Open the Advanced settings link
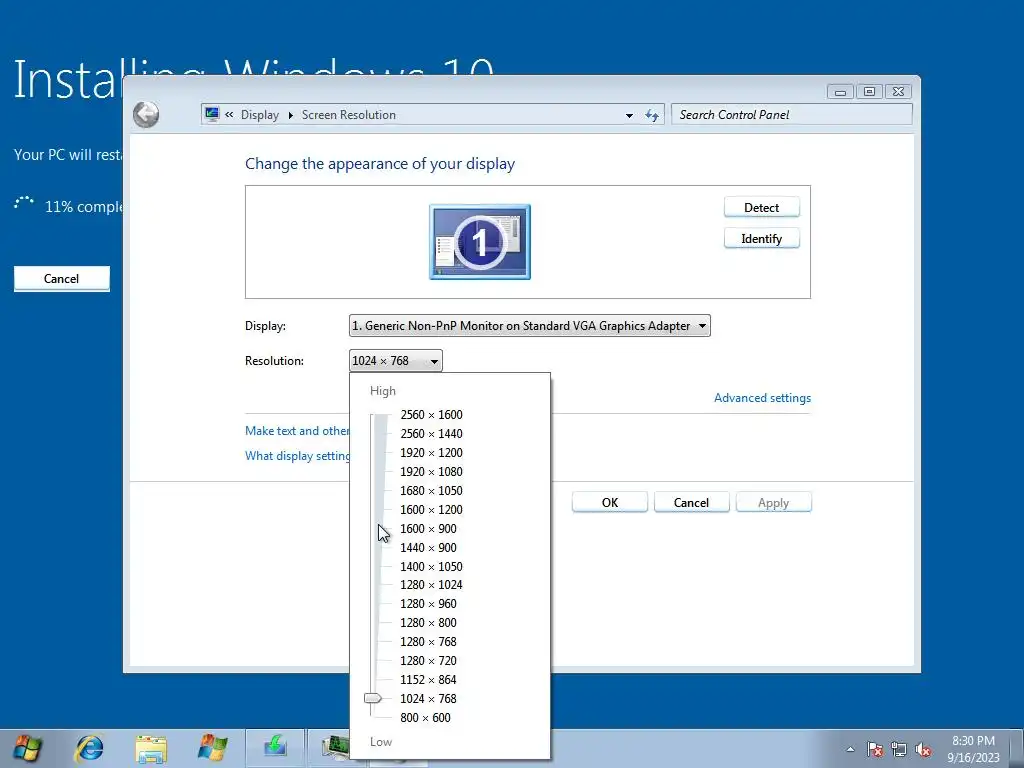This screenshot has height=768, width=1024. [762, 398]
